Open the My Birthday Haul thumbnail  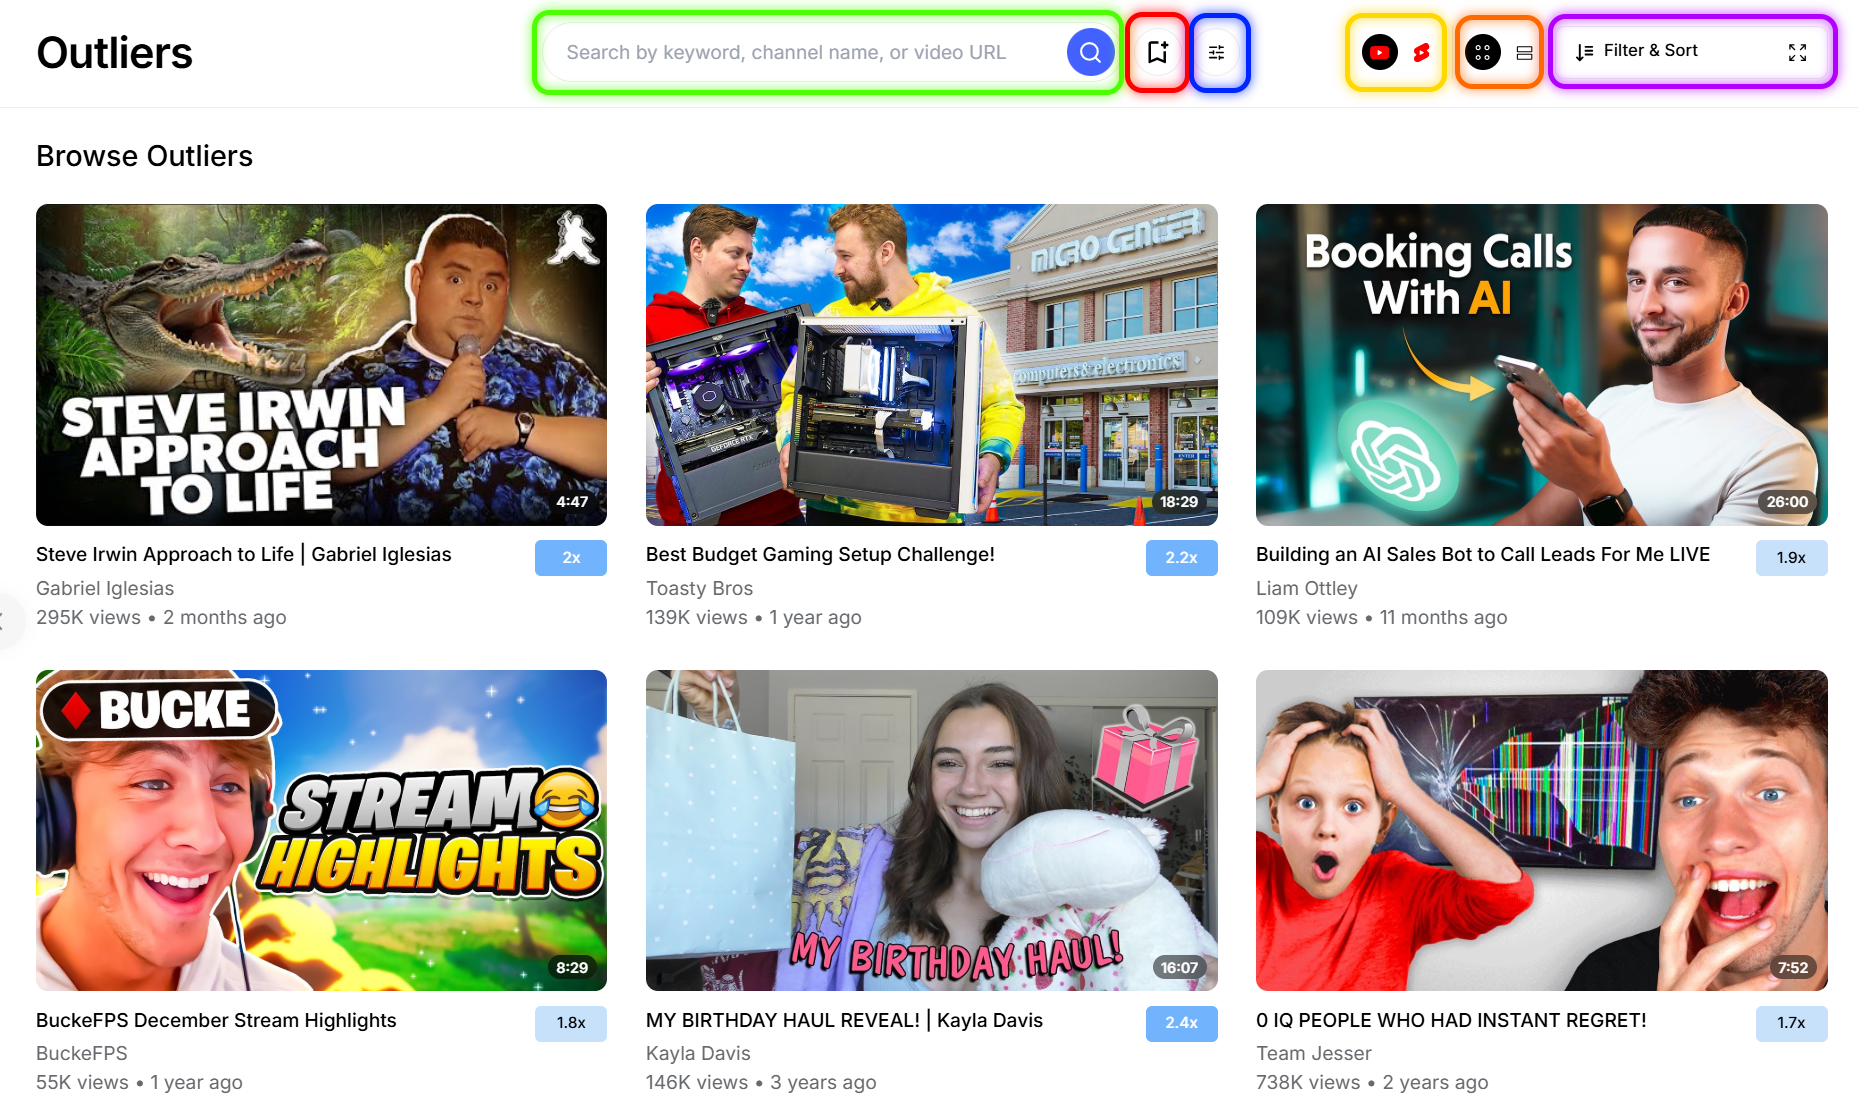931,830
